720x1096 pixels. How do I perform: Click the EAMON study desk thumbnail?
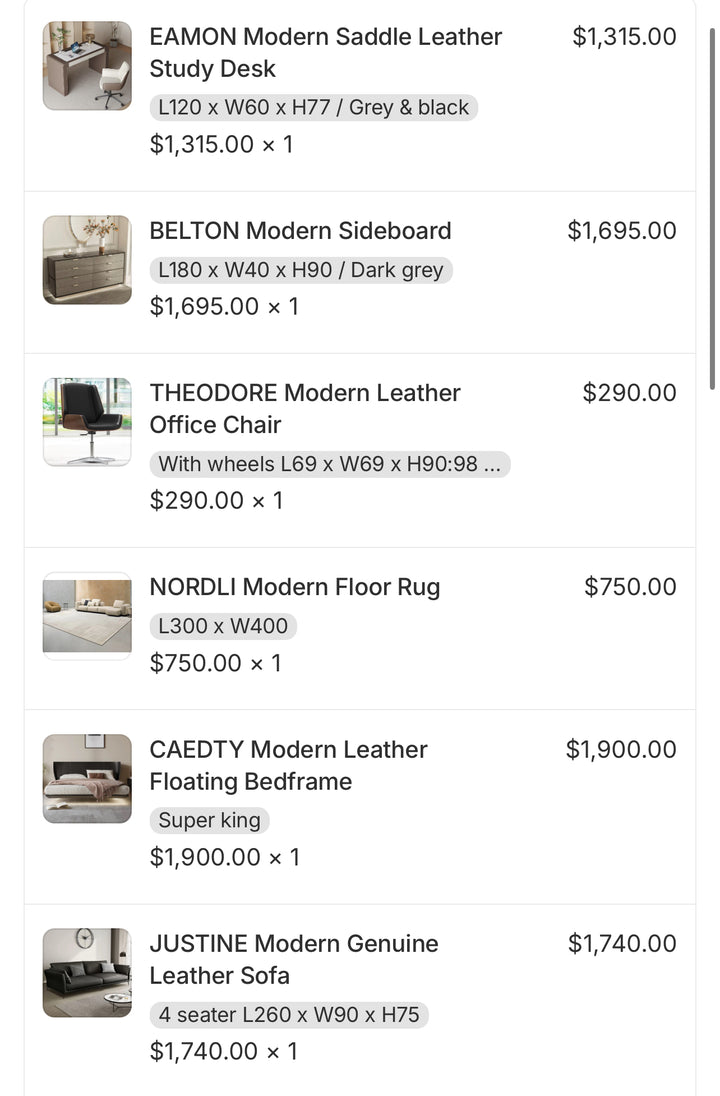click(x=87, y=66)
